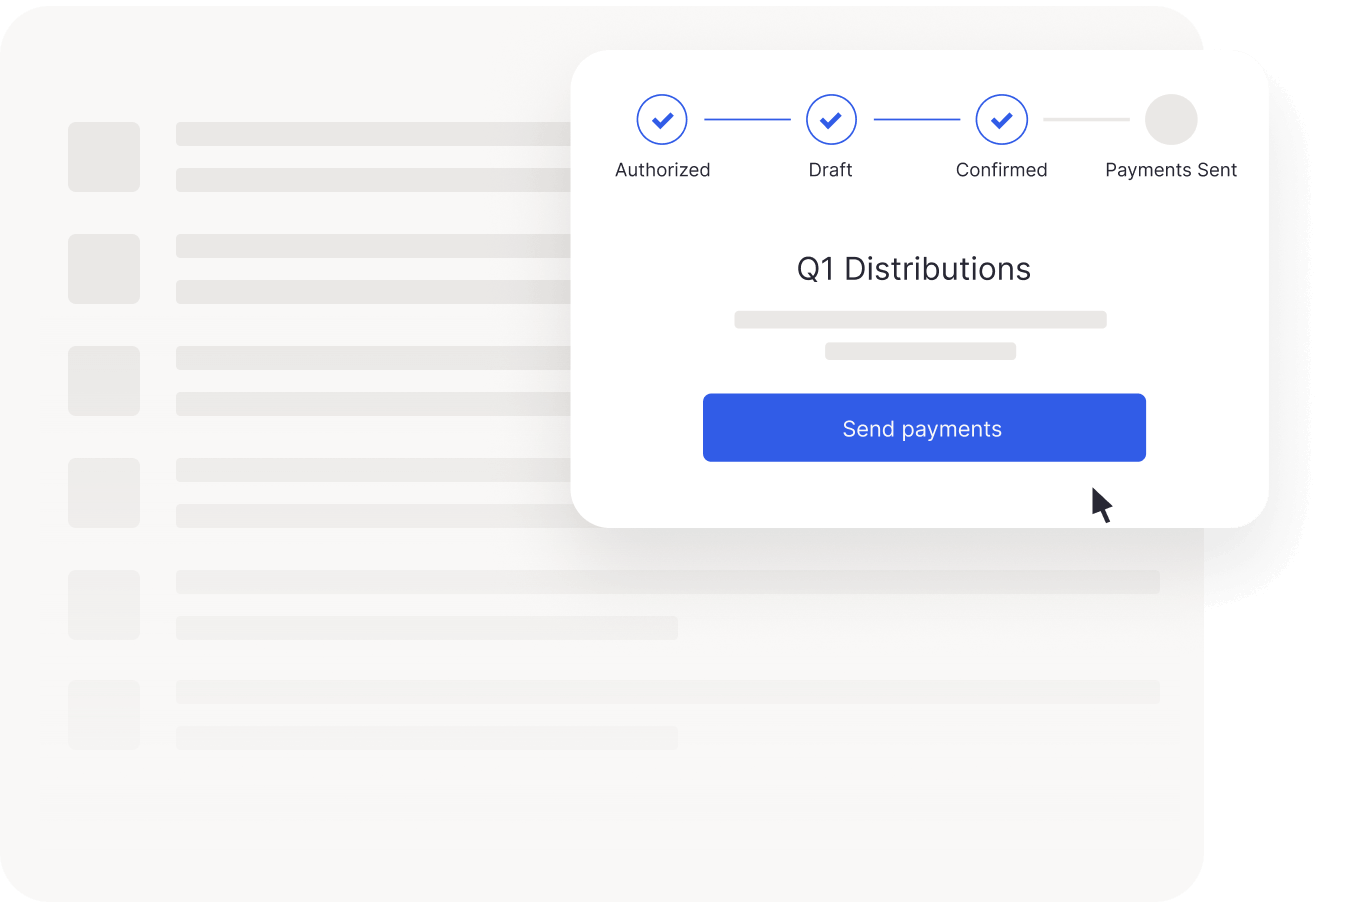Click the Draft step checkmark circle
This screenshot has width=1359, height=902.
point(831,120)
